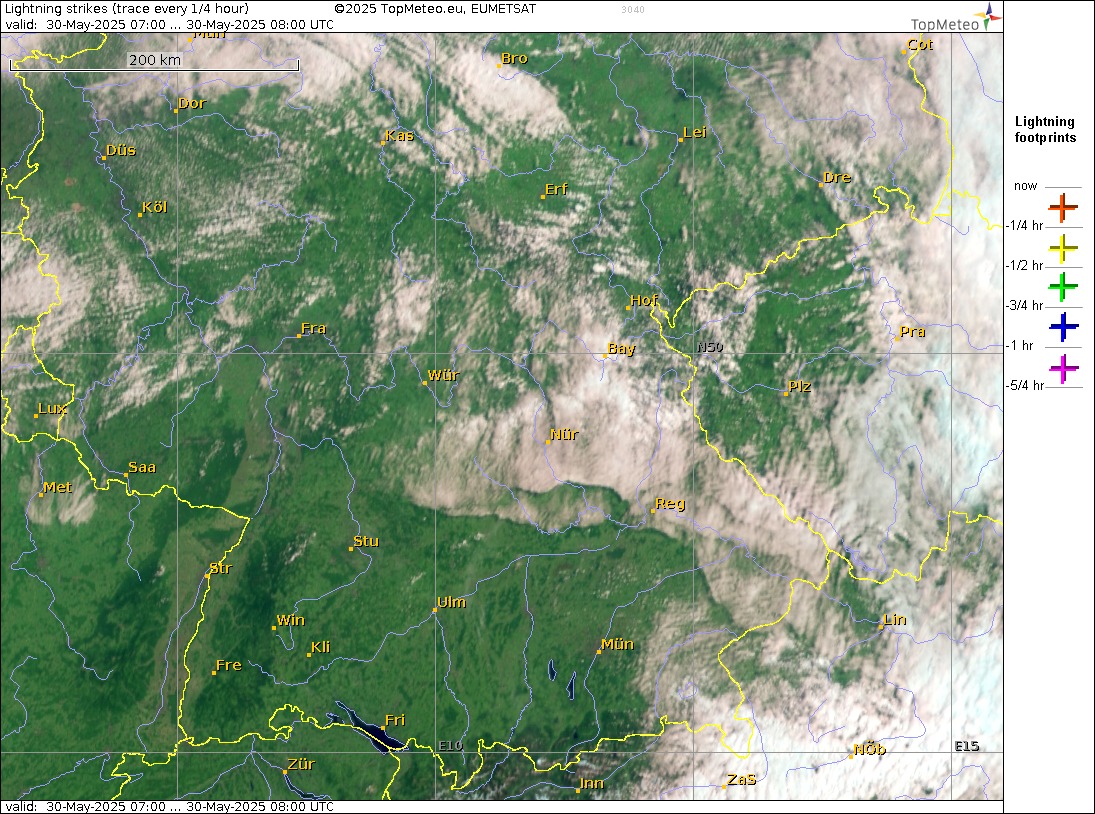Click the Düs city label
This screenshot has height=814, width=1095.
point(121,150)
